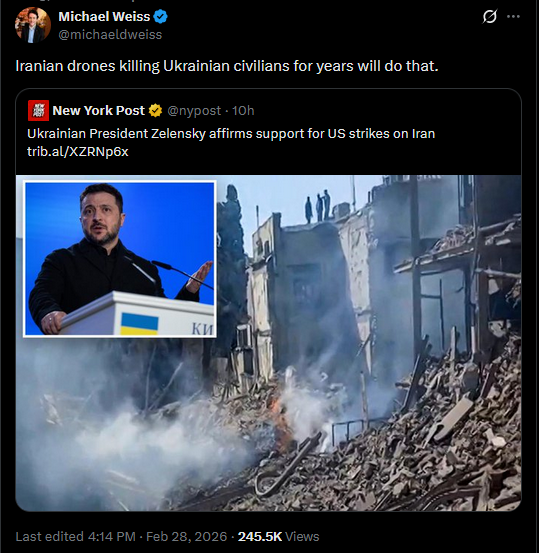Open the New York Post account name
The width and height of the screenshot is (539, 553).
coord(98,110)
